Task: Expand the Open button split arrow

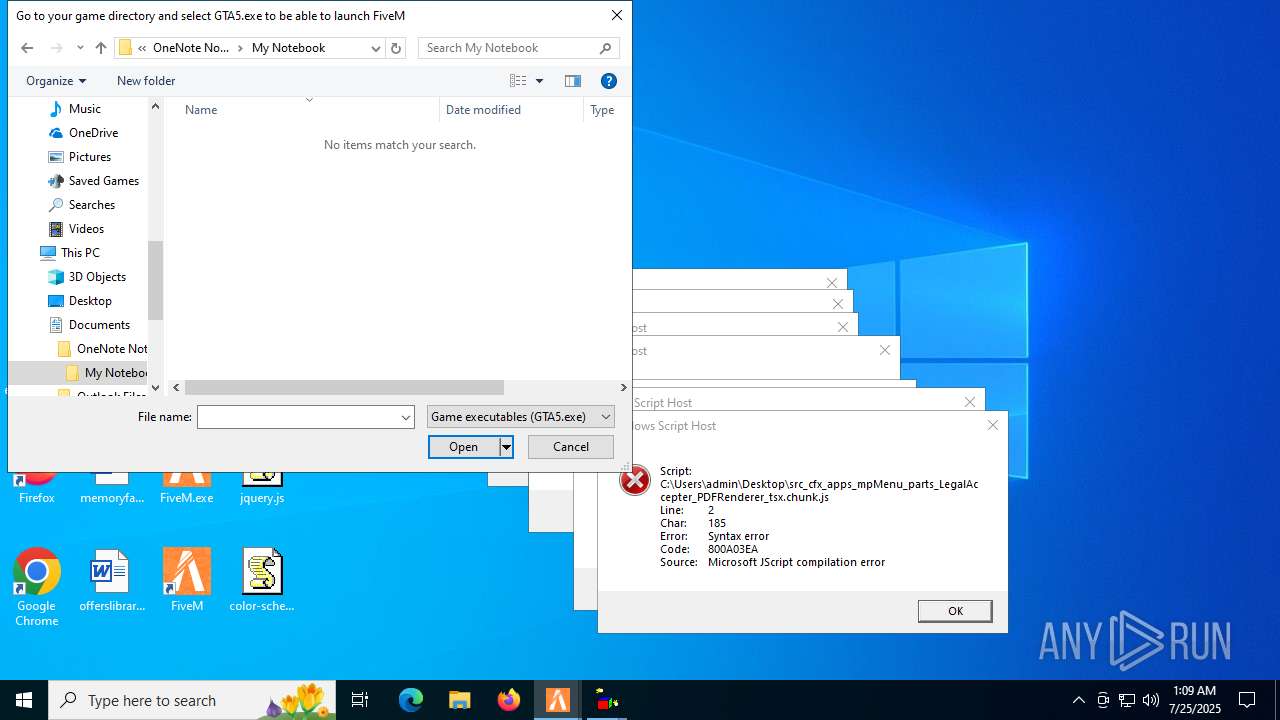Action: pos(506,447)
